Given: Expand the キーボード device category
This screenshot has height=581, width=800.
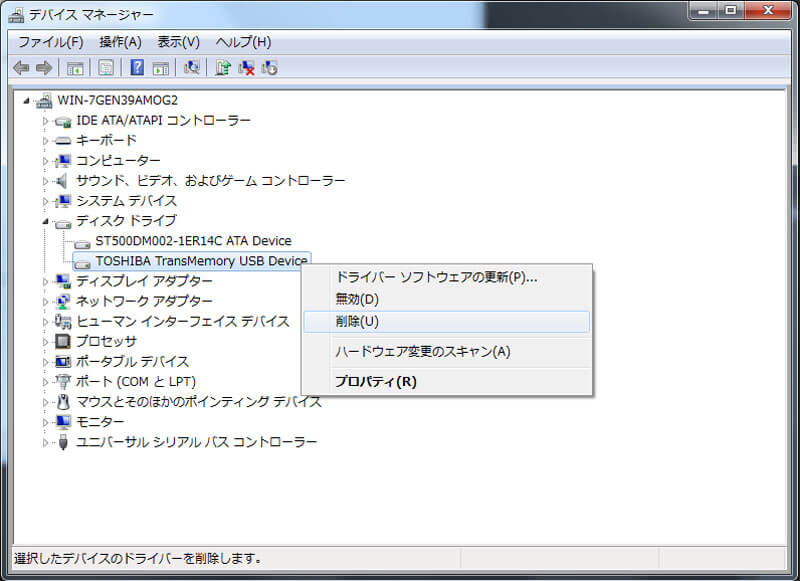Looking at the screenshot, I should 44,140.
